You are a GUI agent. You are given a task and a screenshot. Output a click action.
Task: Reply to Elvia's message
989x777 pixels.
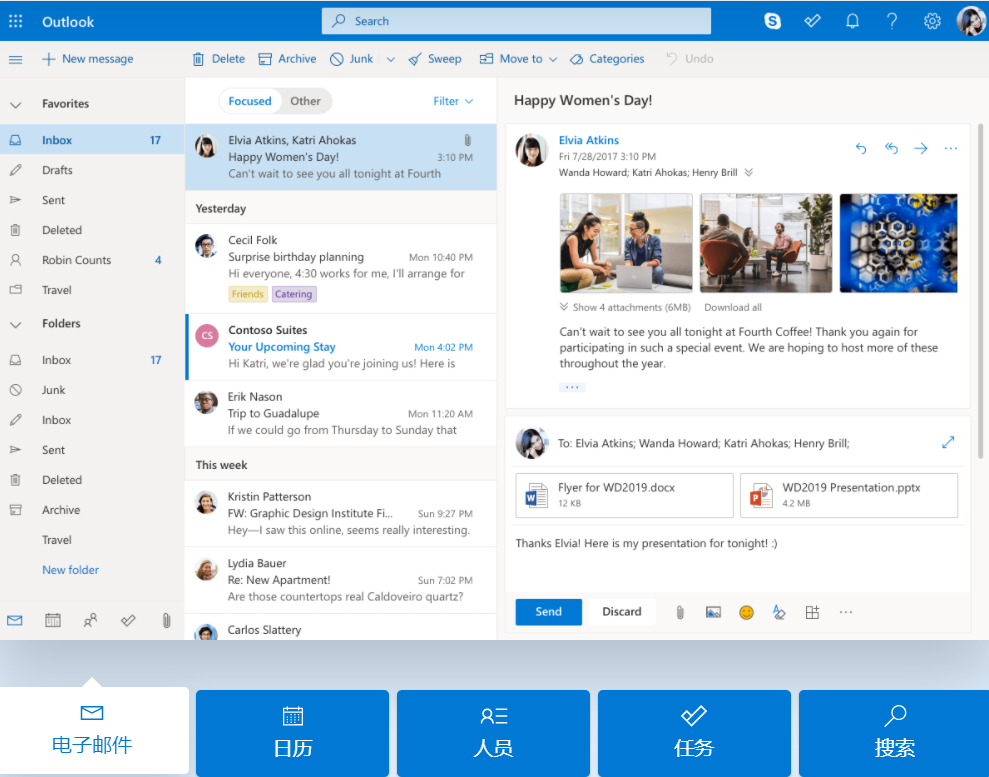[x=861, y=148]
